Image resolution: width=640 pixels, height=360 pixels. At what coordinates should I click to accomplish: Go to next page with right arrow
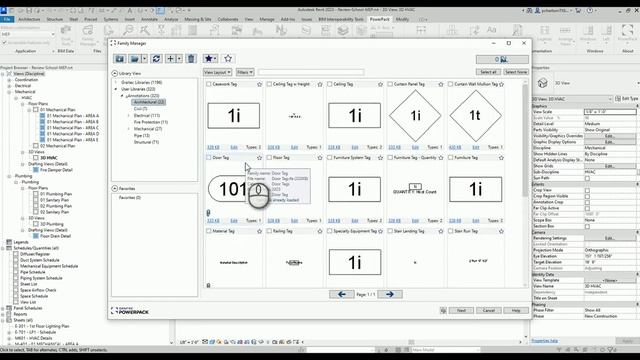pyautogui.click(x=390, y=294)
